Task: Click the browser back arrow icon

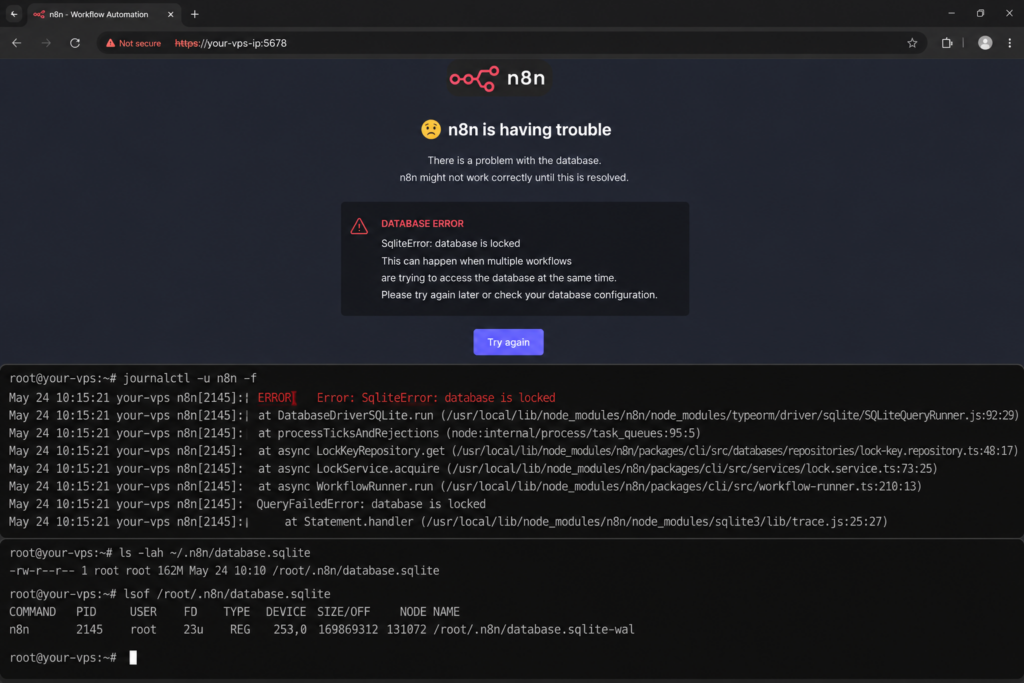Action: (16, 43)
